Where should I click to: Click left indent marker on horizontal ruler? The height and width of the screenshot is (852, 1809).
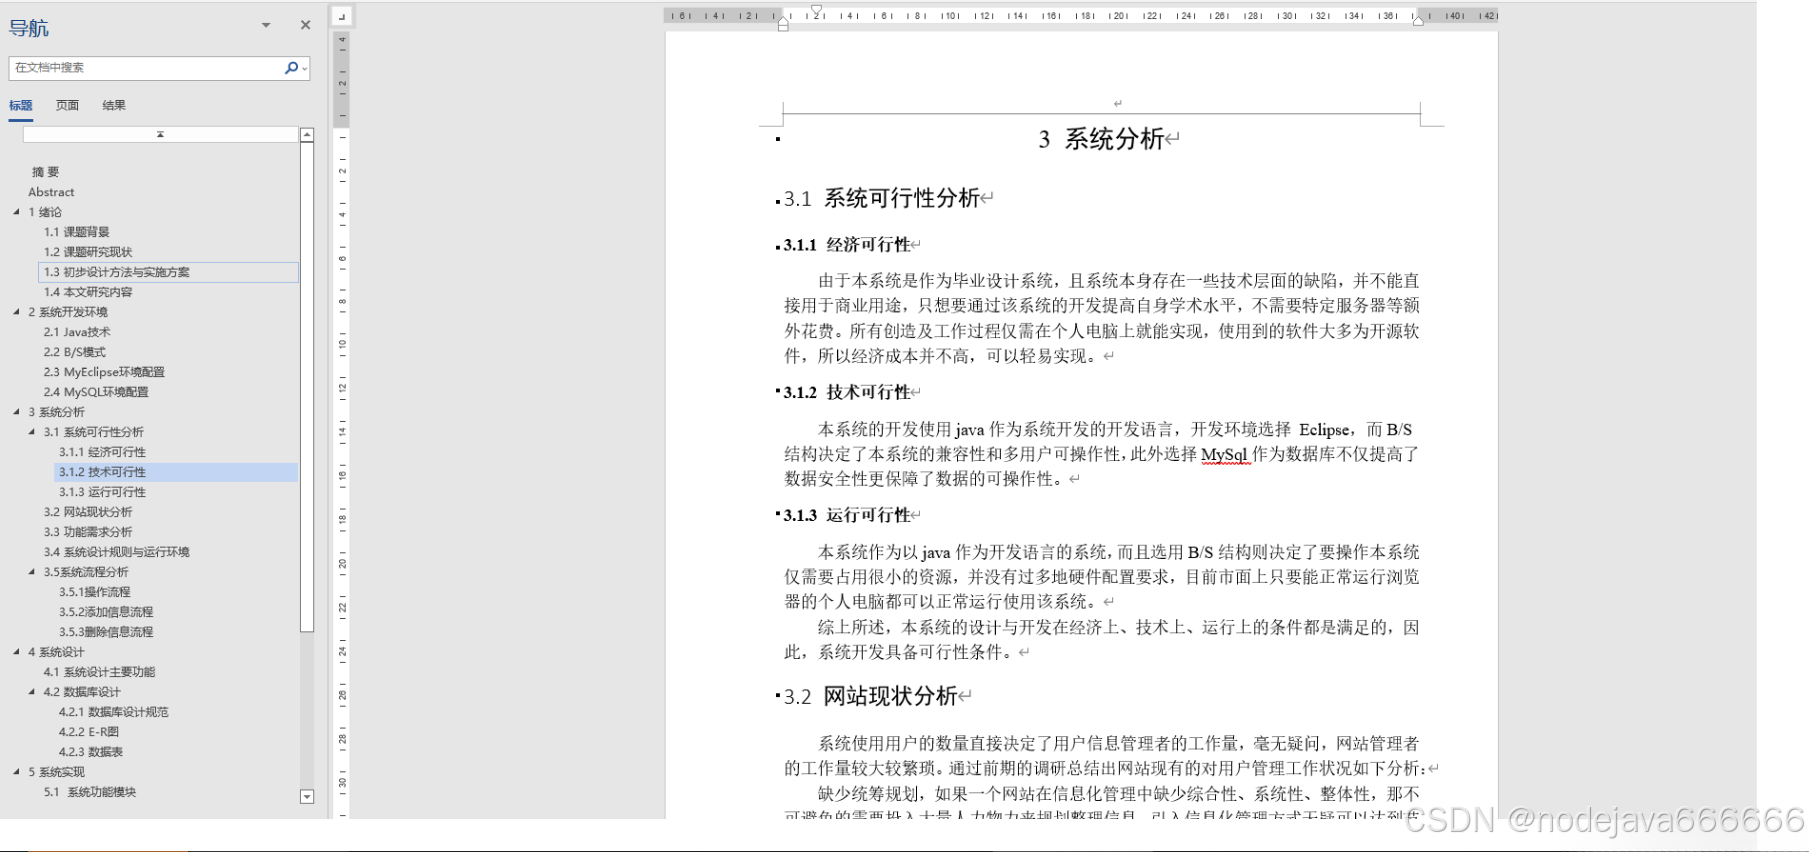(x=783, y=23)
